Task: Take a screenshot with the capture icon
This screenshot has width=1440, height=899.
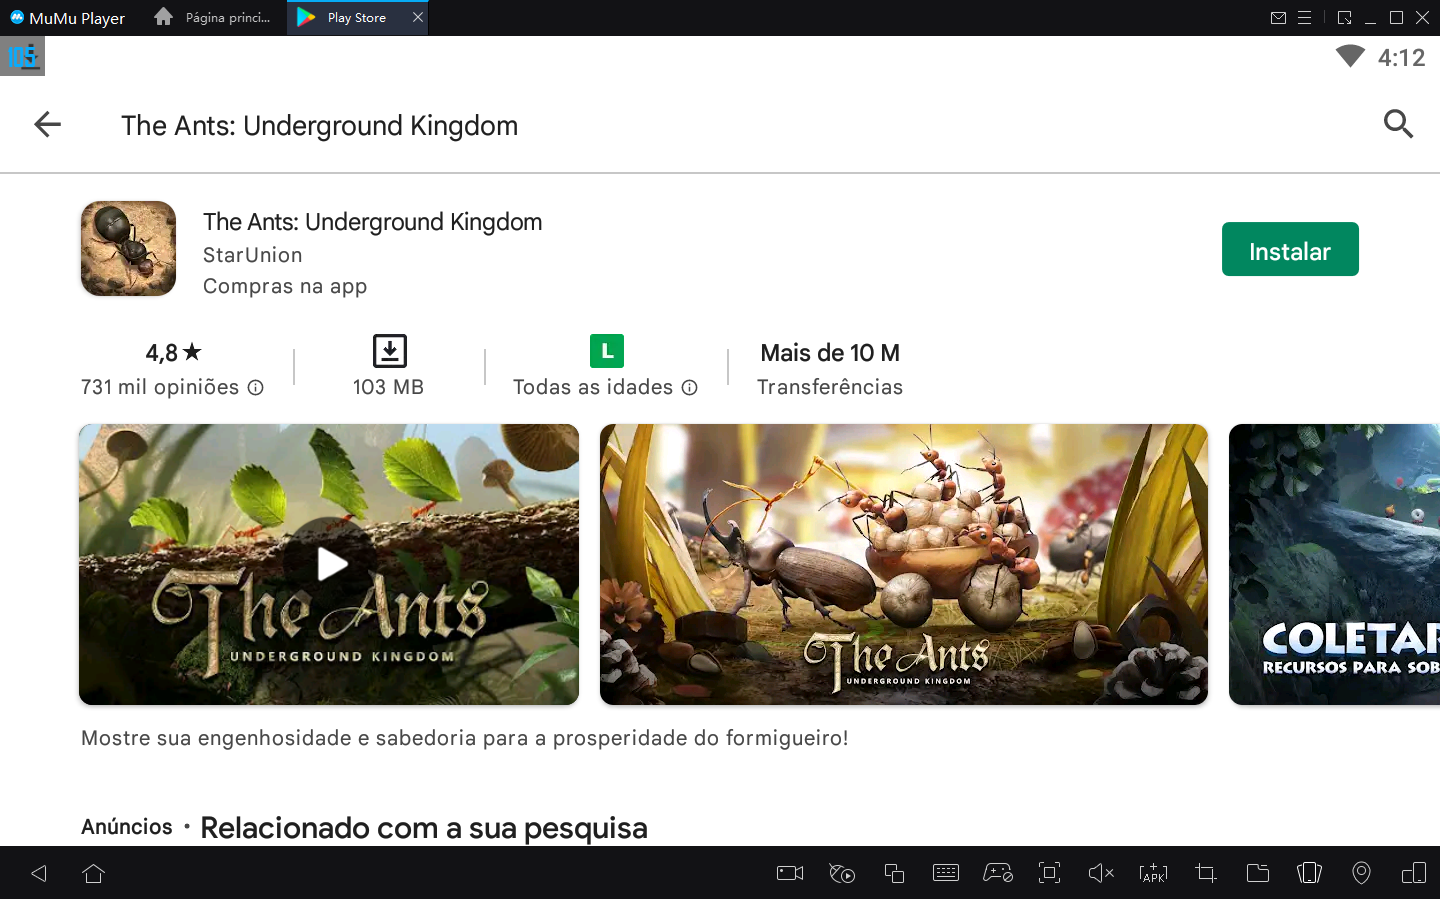Action: coord(1049,873)
